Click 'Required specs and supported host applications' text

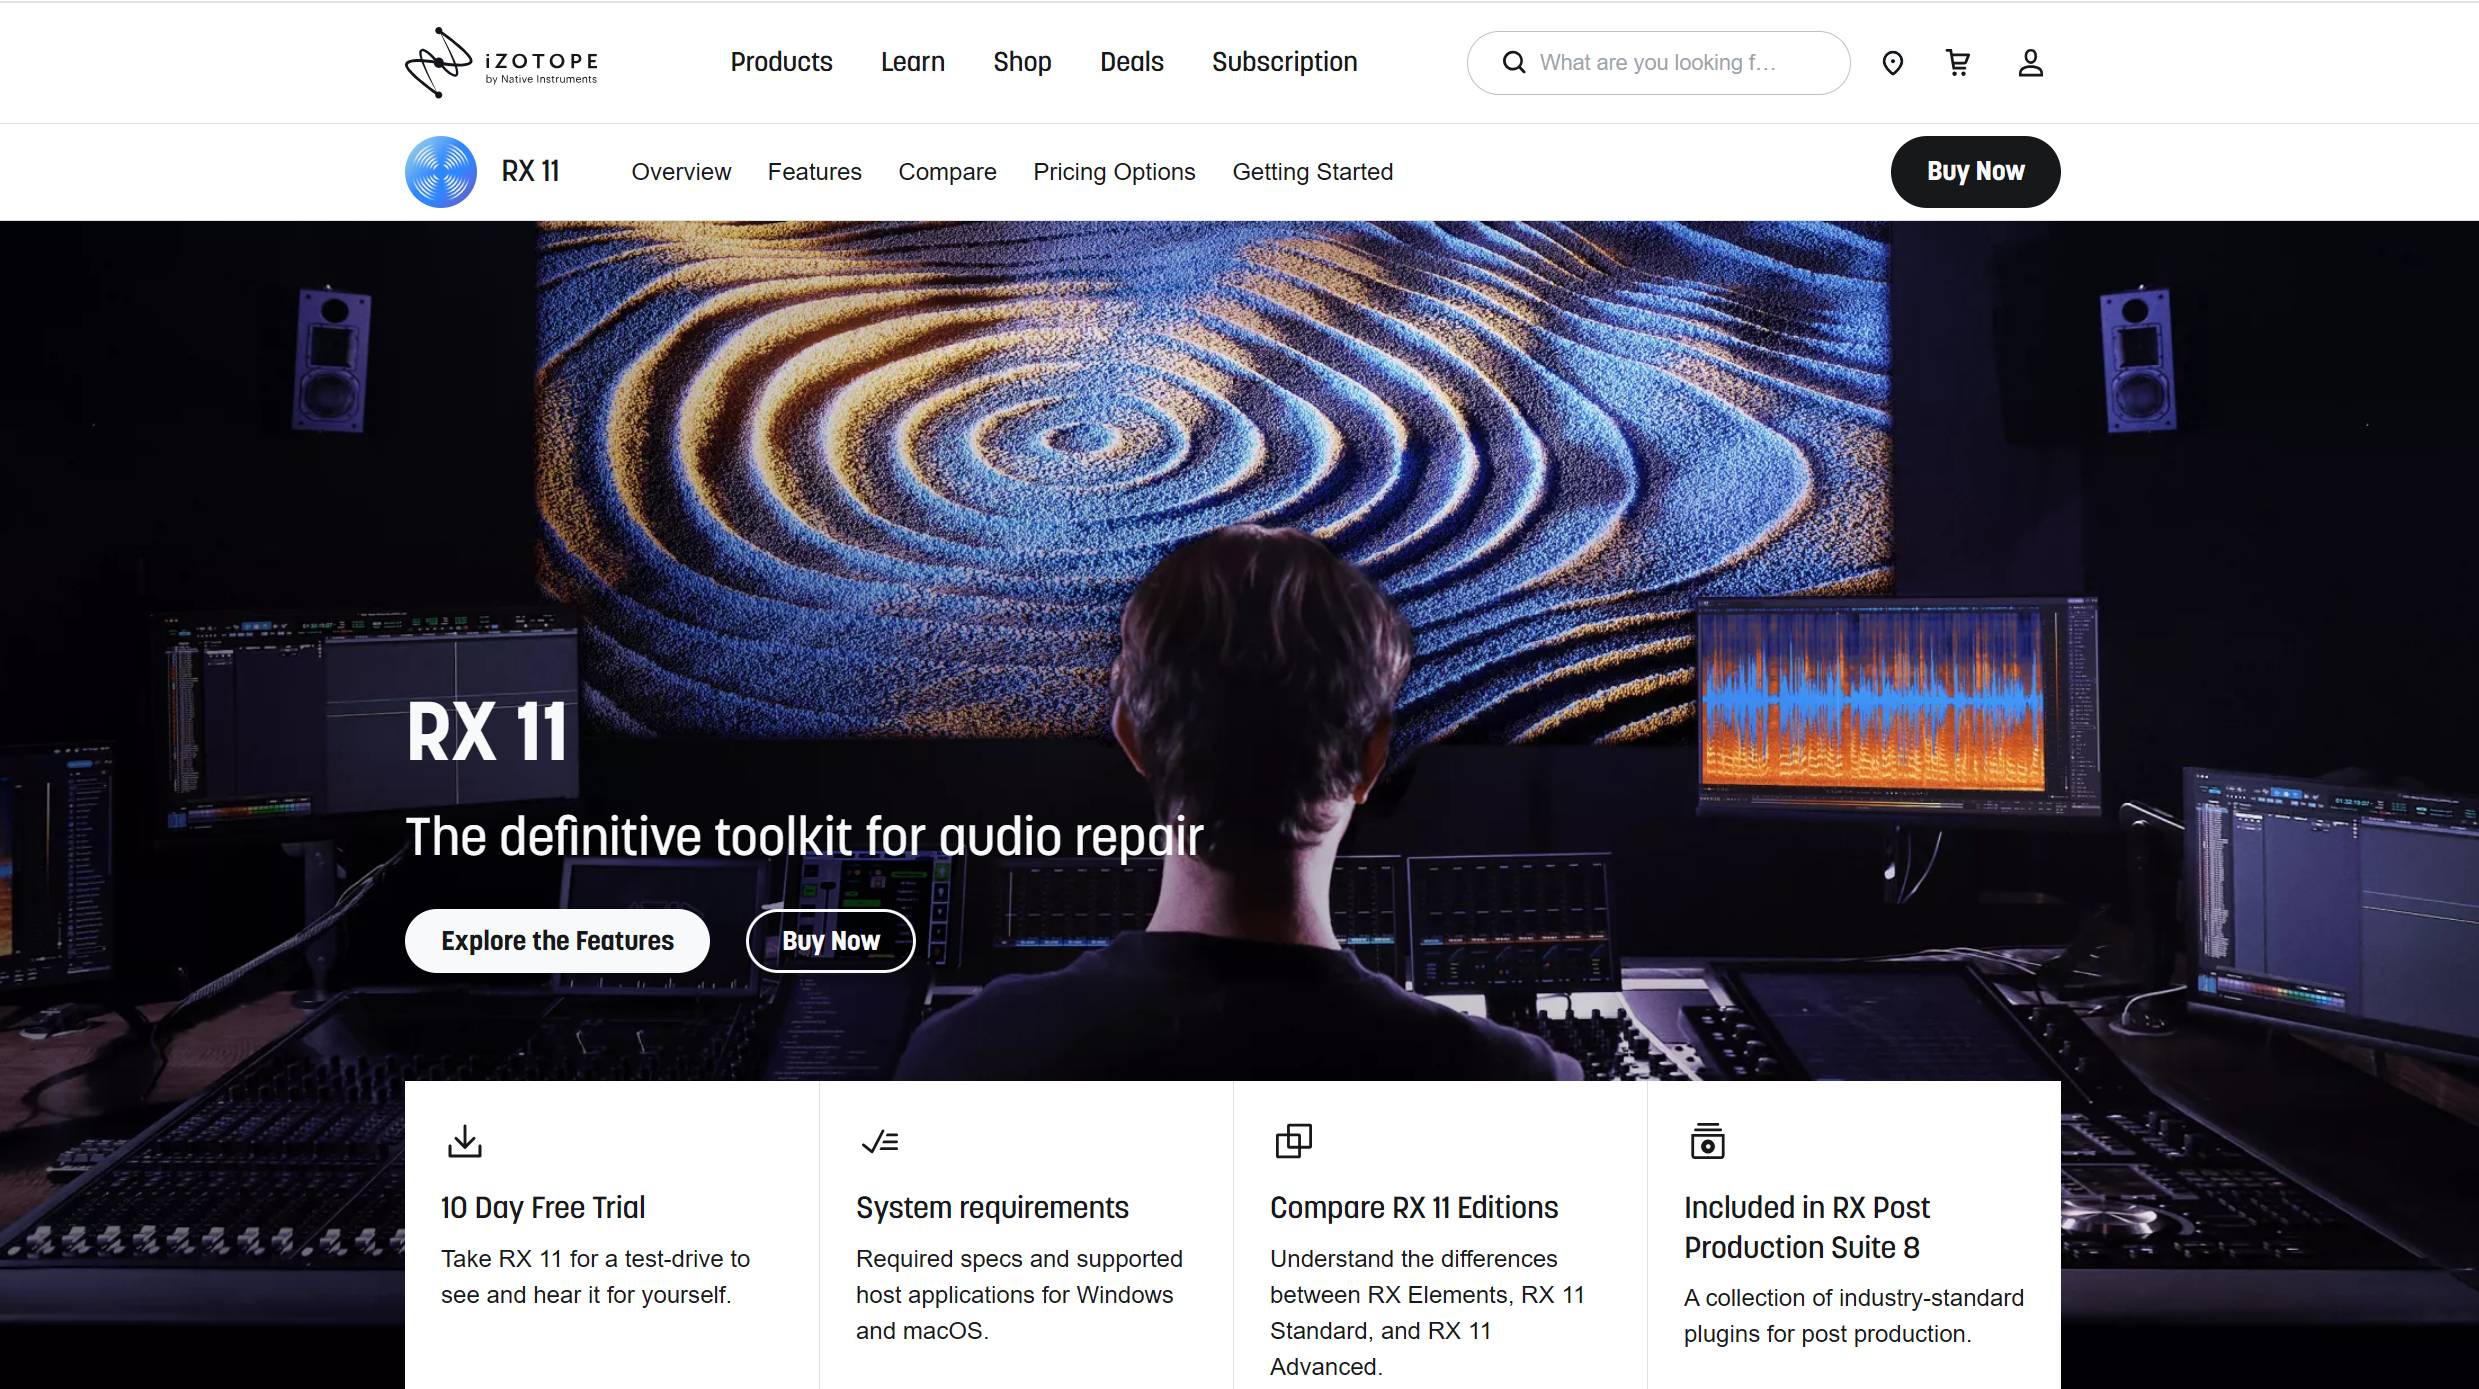[x=1019, y=1295]
